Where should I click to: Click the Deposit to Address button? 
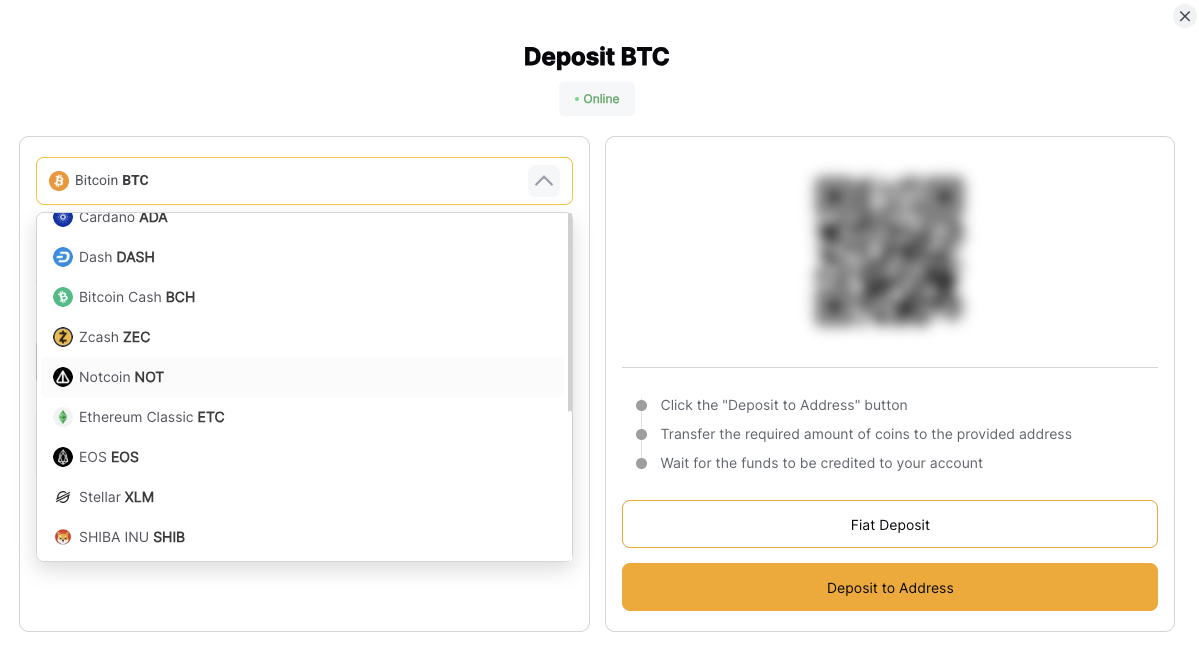pyautogui.click(x=889, y=587)
